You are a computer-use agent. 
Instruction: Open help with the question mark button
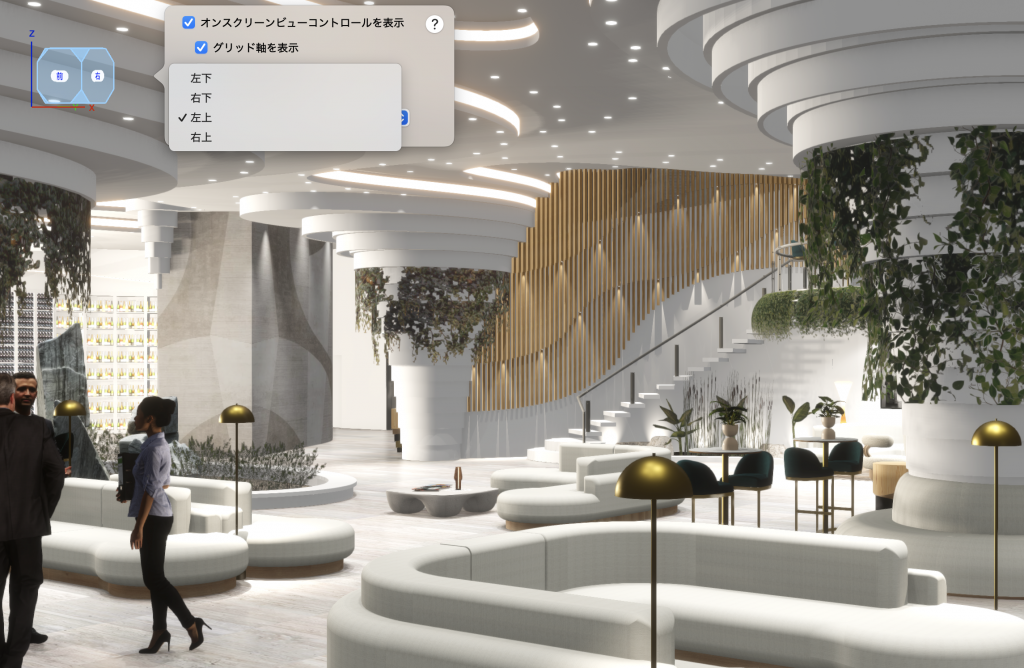(x=434, y=24)
